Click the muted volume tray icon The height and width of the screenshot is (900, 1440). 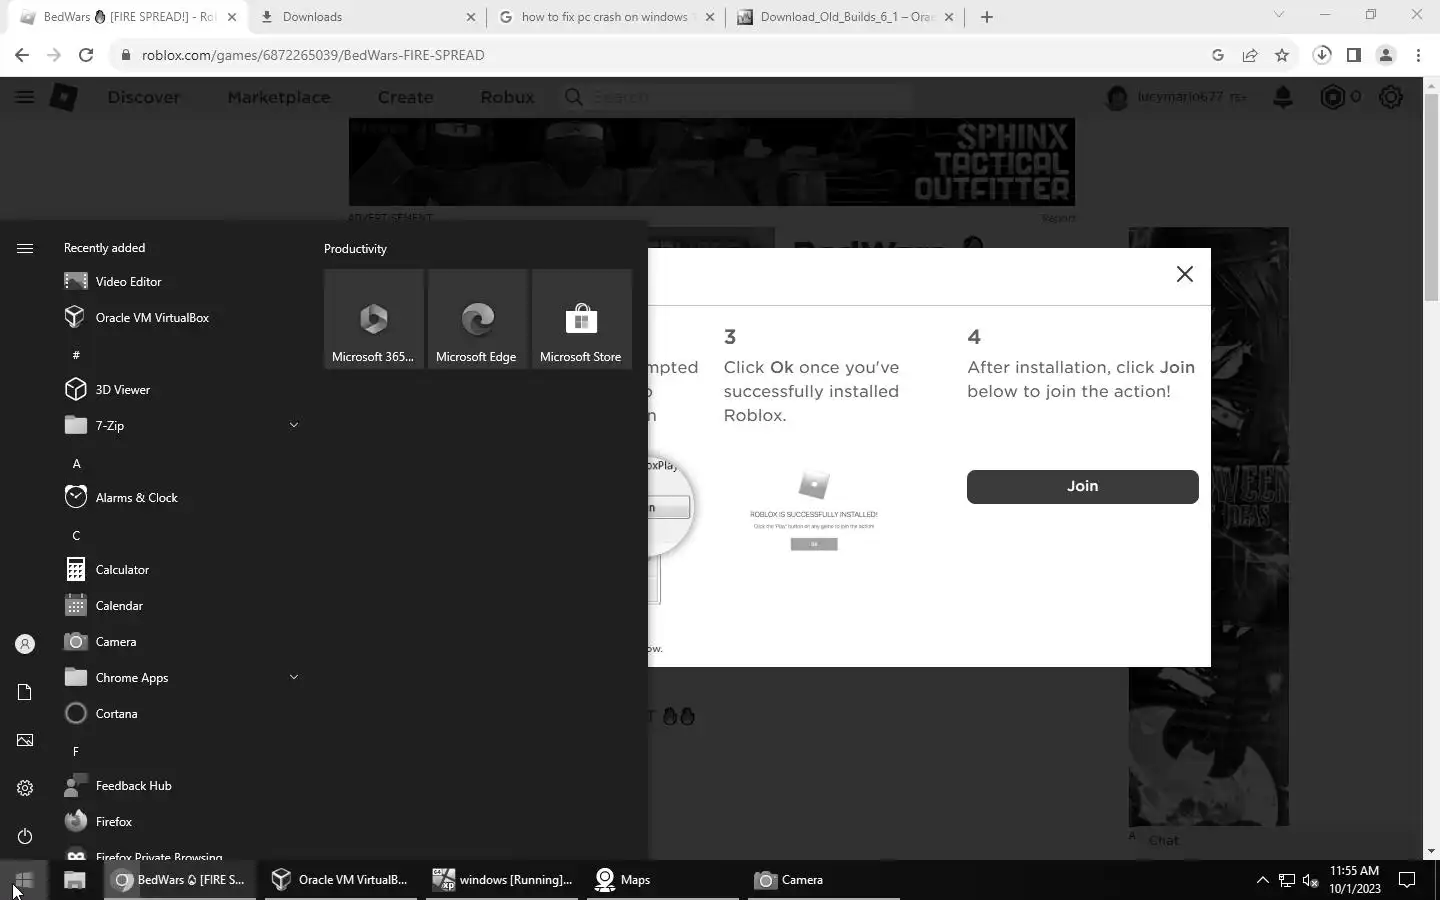tap(1311, 880)
